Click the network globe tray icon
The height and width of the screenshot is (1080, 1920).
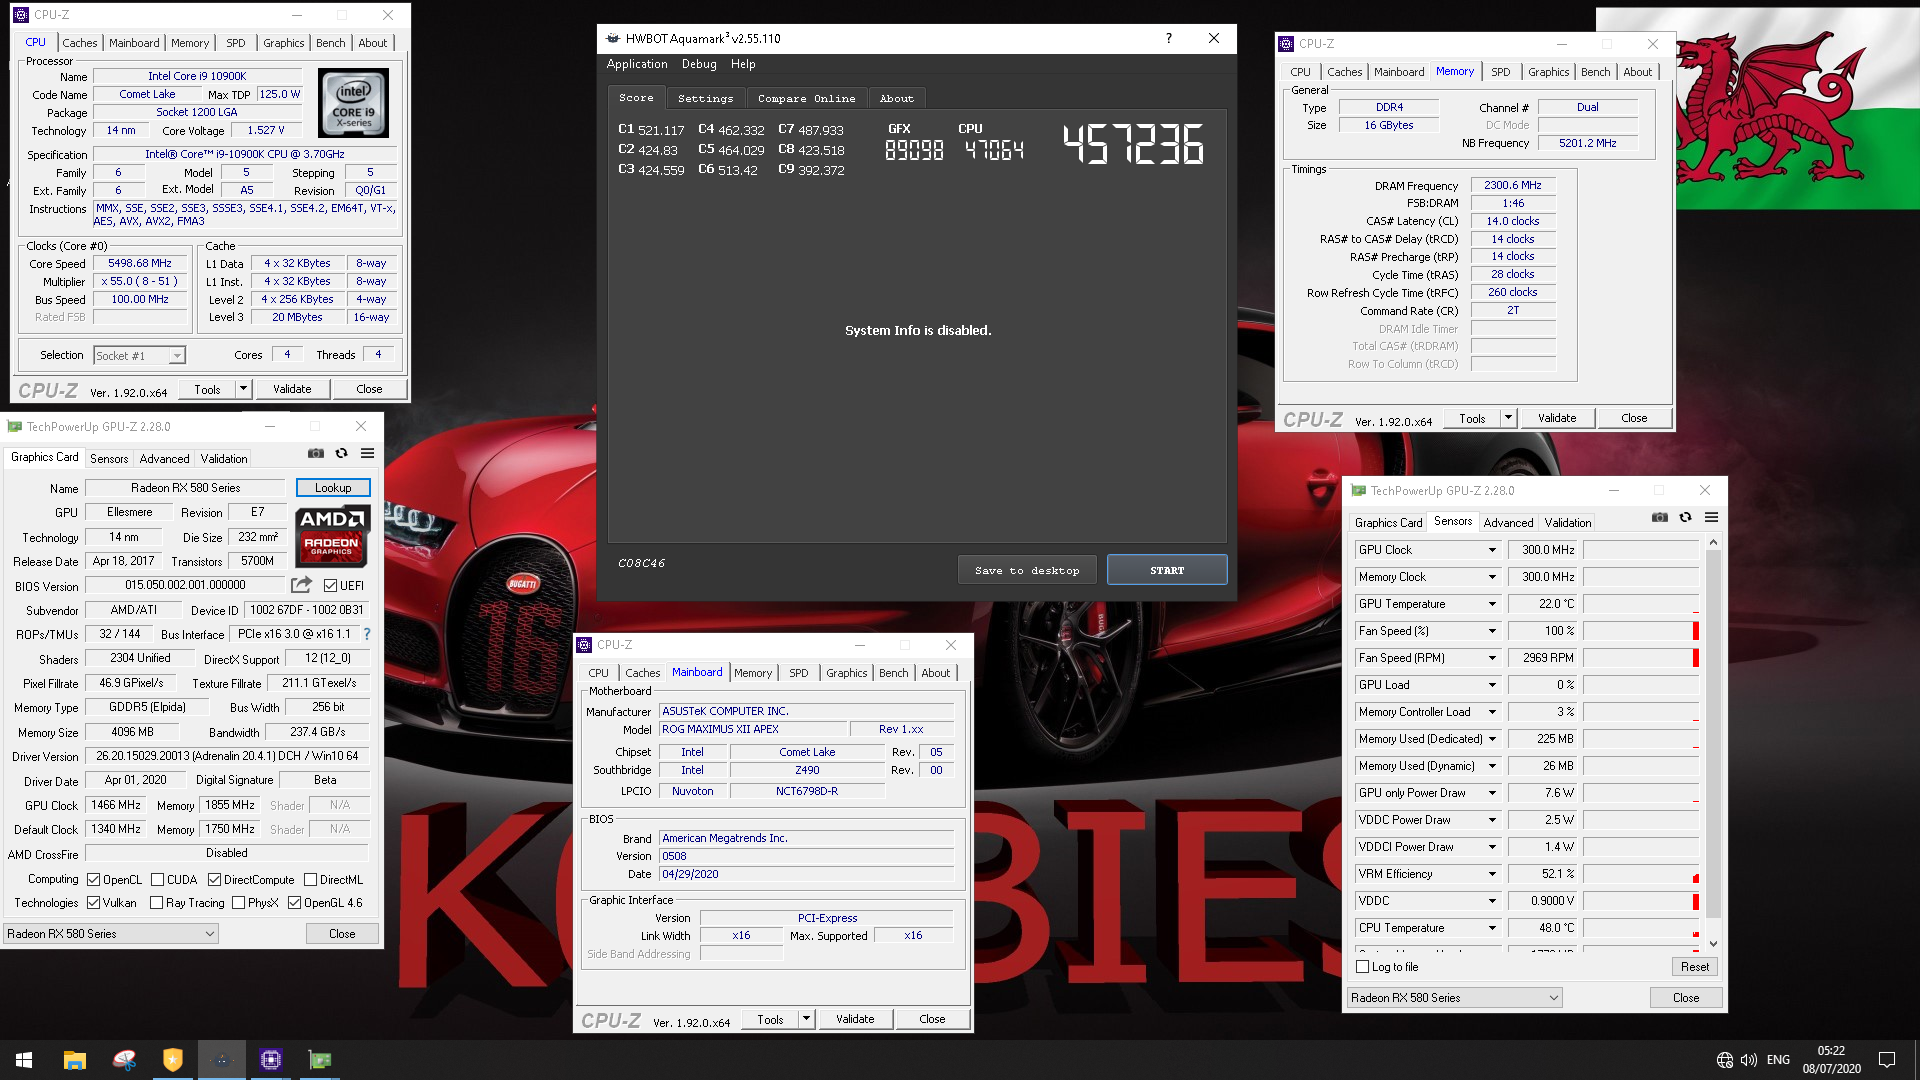coord(1725,1060)
